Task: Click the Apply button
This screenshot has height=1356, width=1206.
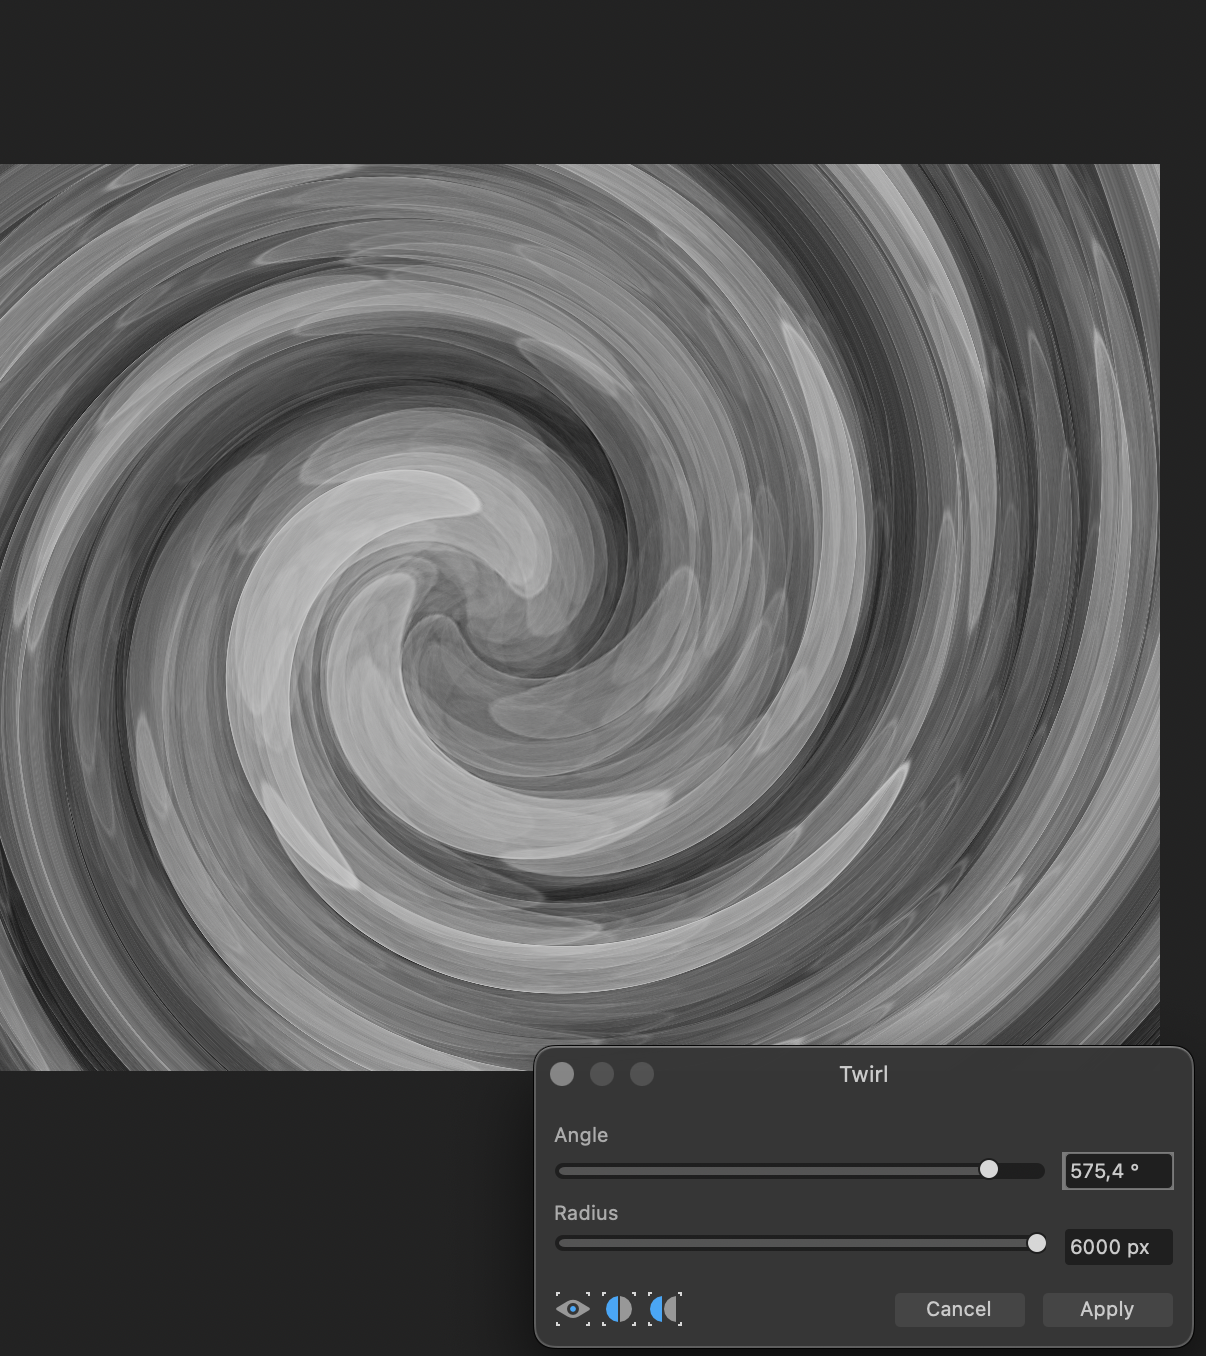Action: tap(1107, 1309)
